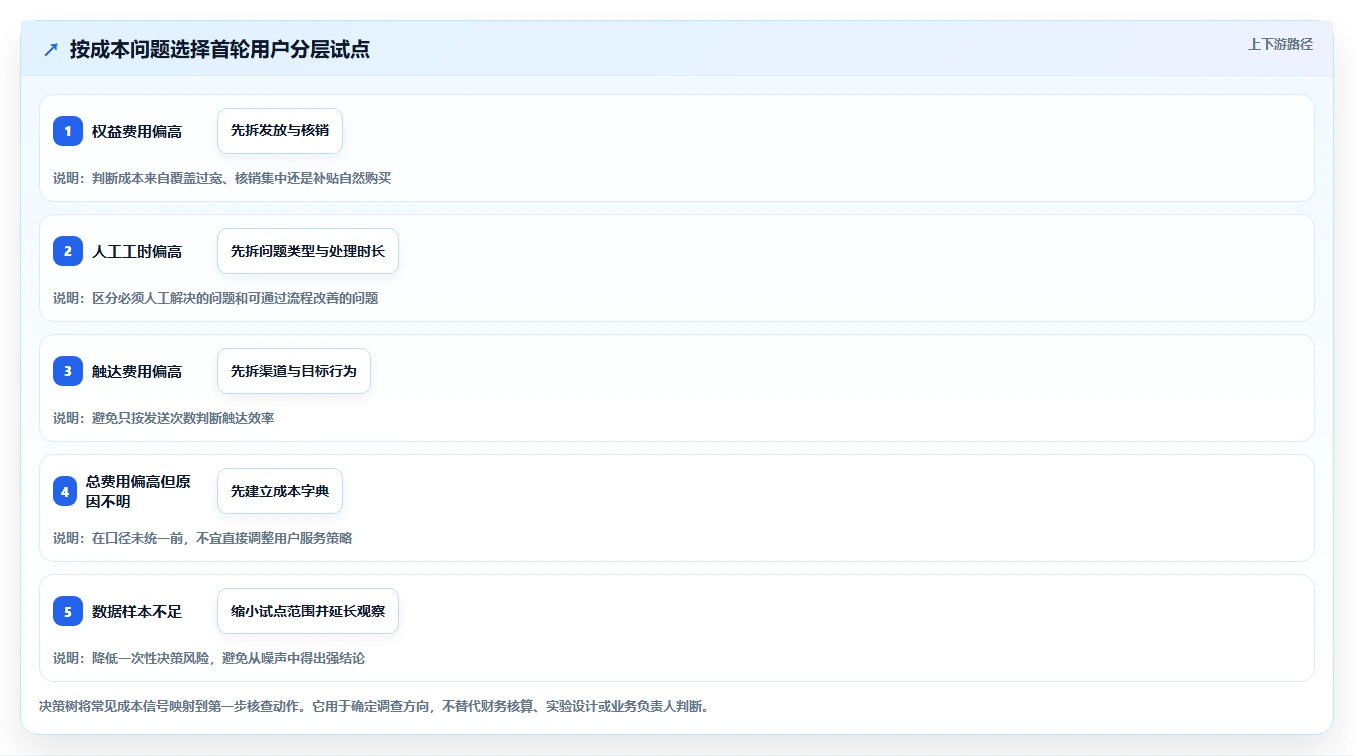Click the arrow icon beside the panel title
Screen dimensions: 1354x756
click(51, 49)
